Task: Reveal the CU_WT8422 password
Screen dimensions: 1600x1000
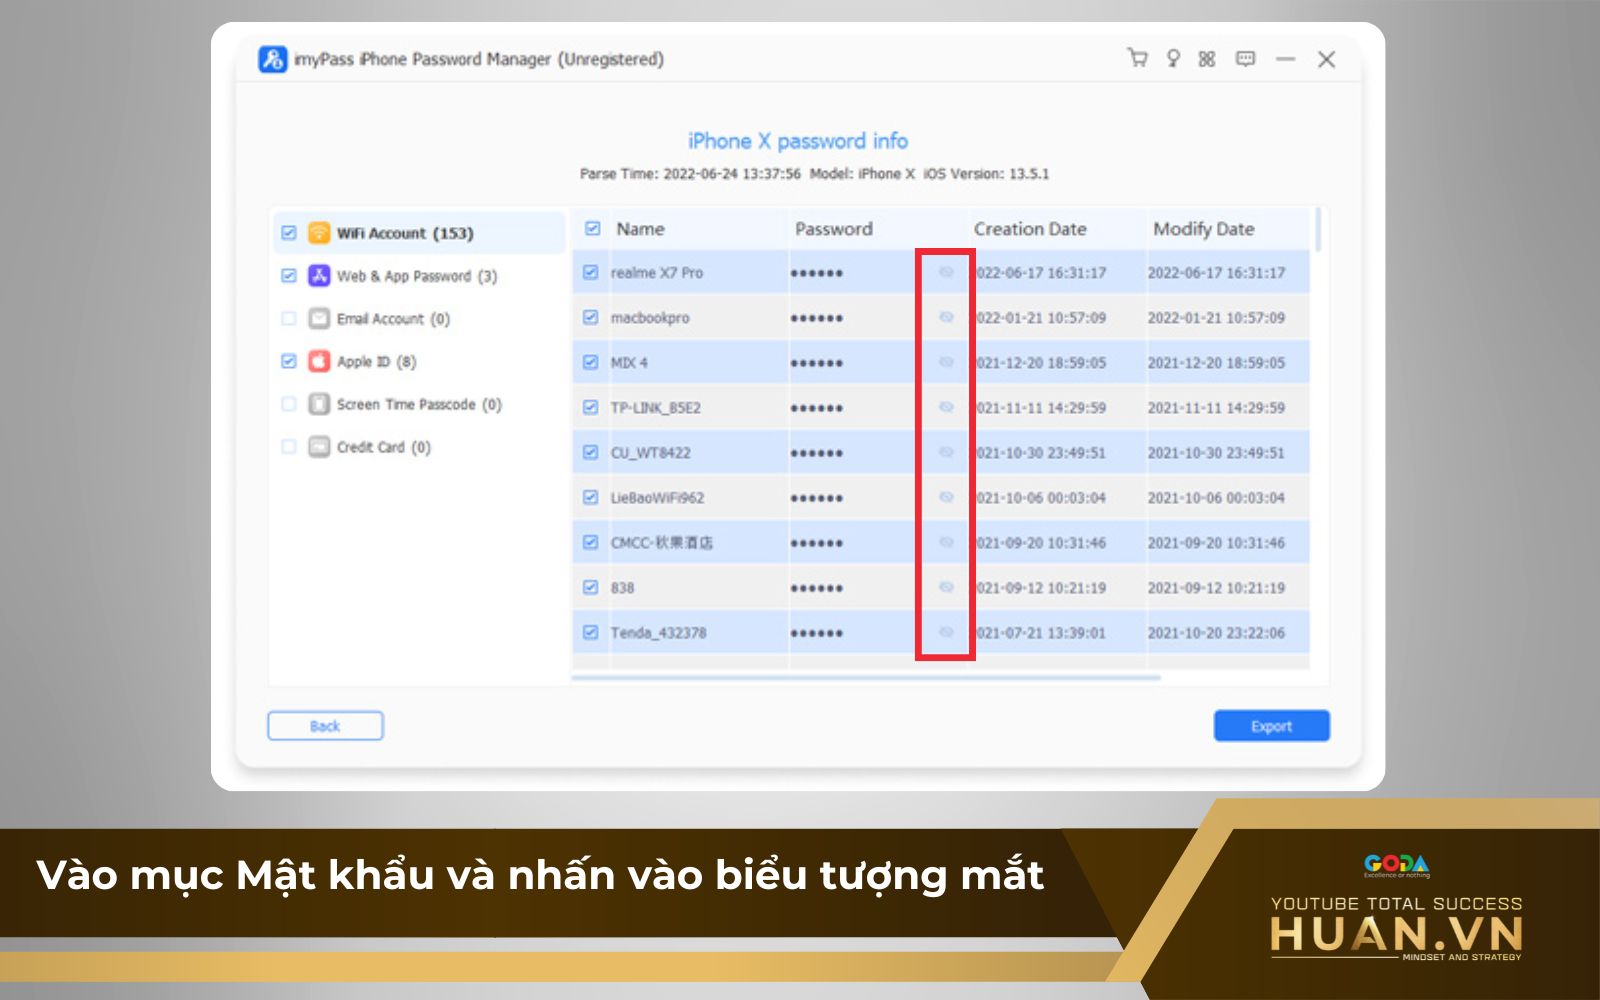Action: 946,452
